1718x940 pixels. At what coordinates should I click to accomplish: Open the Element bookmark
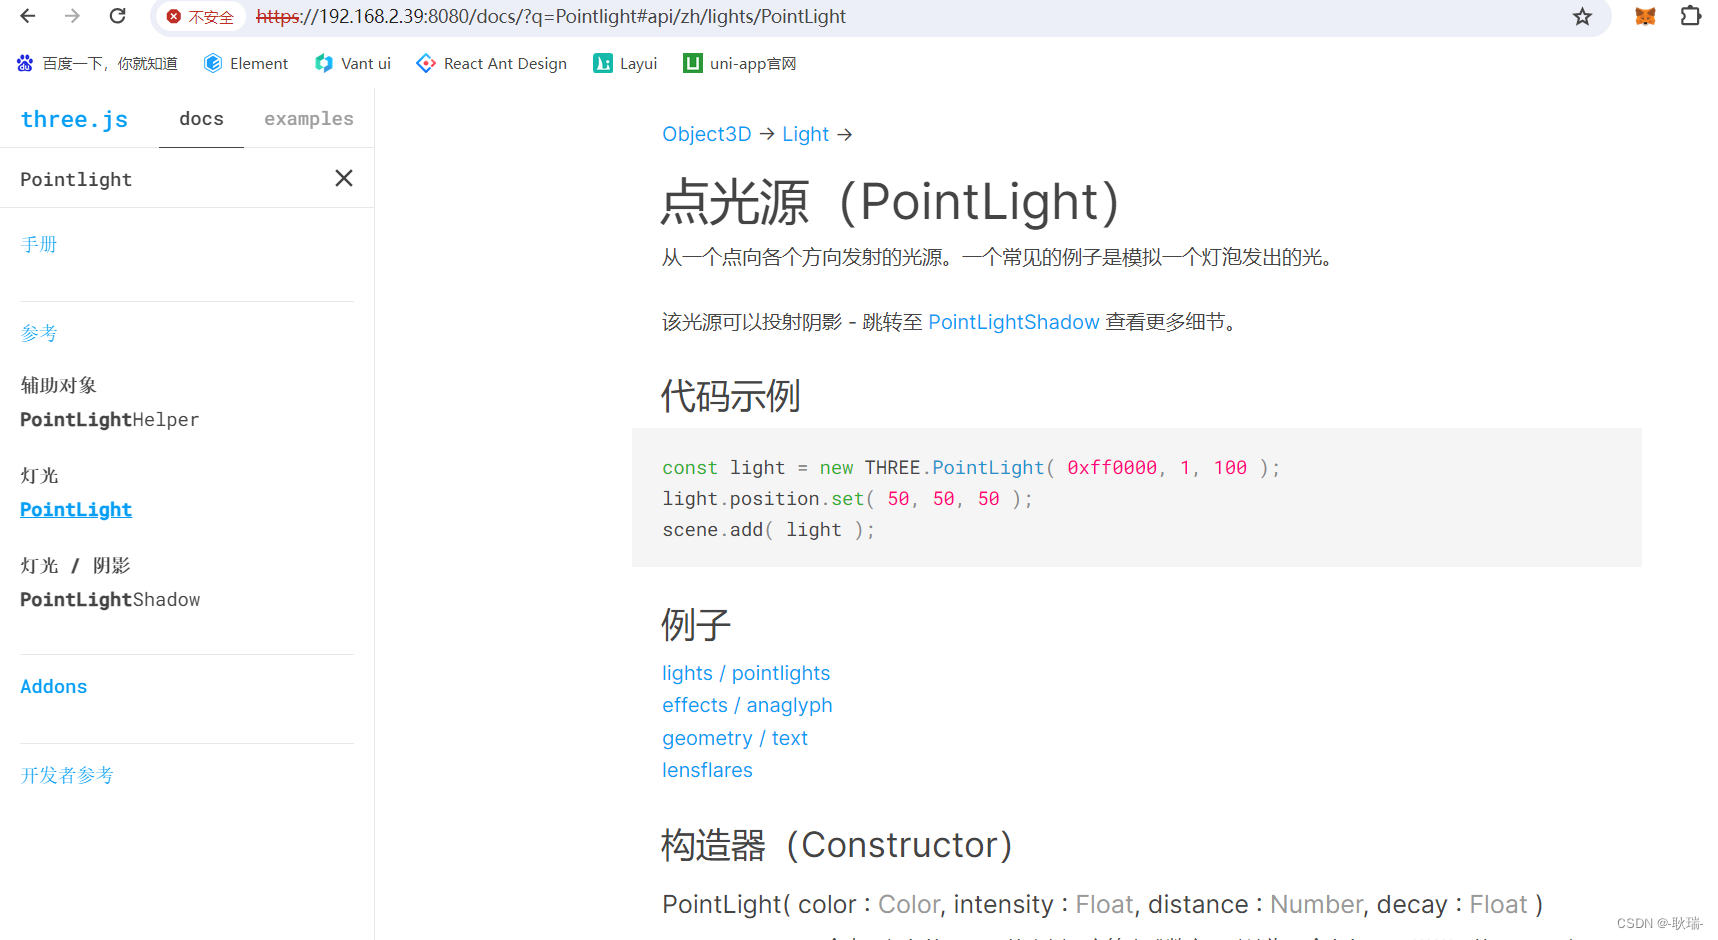(x=246, y=63)
